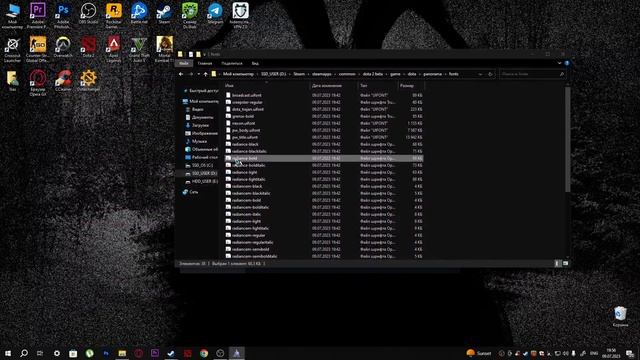Sort by the Размер column header
The image size is (640, 360).
point(411,86)
